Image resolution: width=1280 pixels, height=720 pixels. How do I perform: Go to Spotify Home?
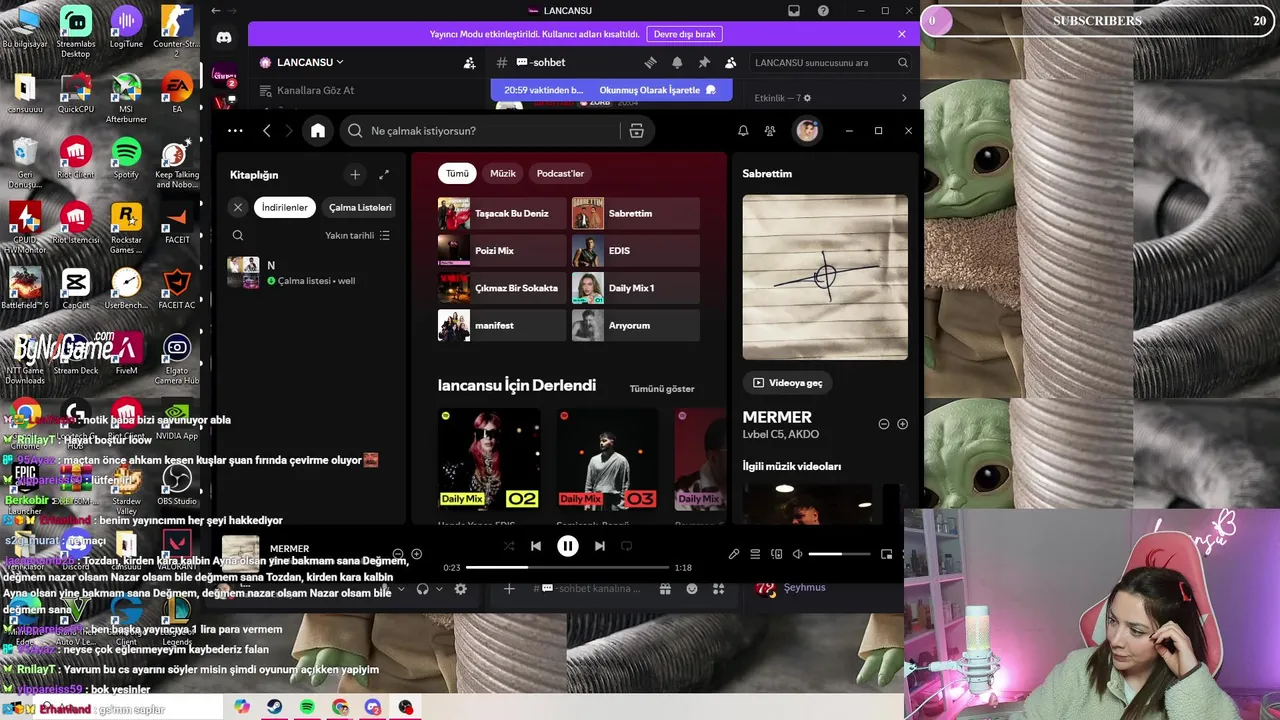tap(318, 131)
